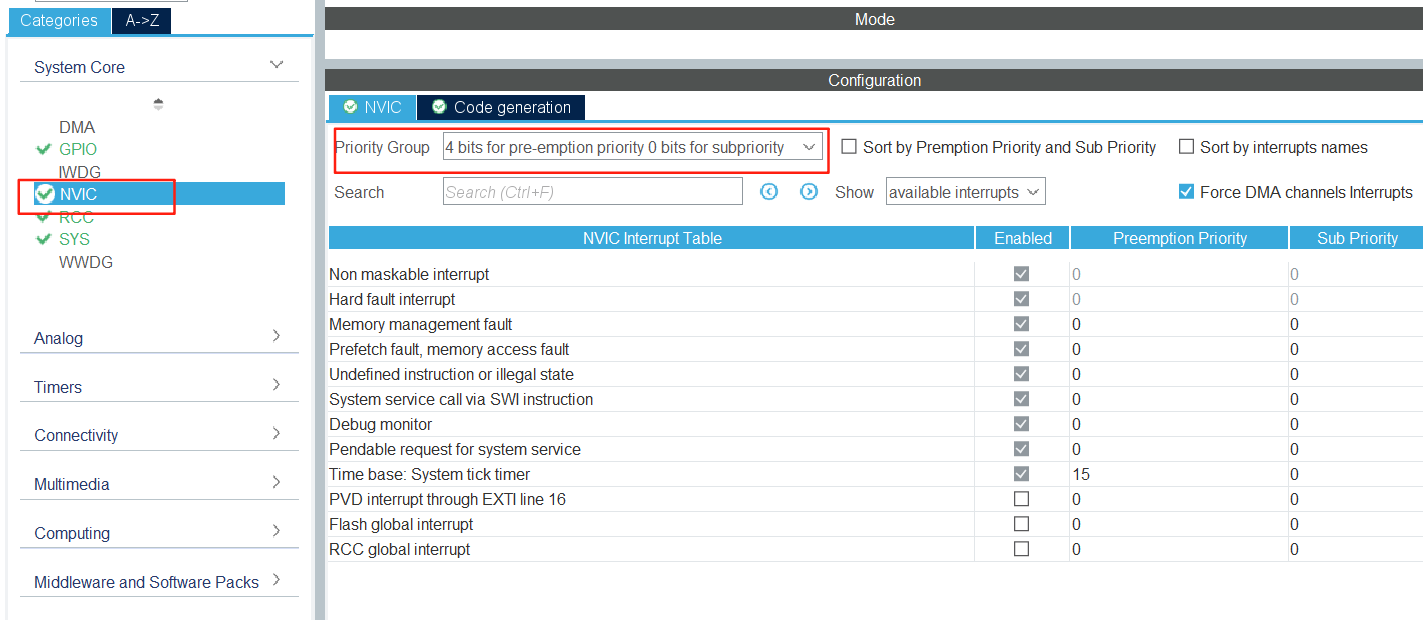This screenshot has width=1423, height=620.
Task: Sort by NVIC Interrupt Table column header
Action: [652, 238]
